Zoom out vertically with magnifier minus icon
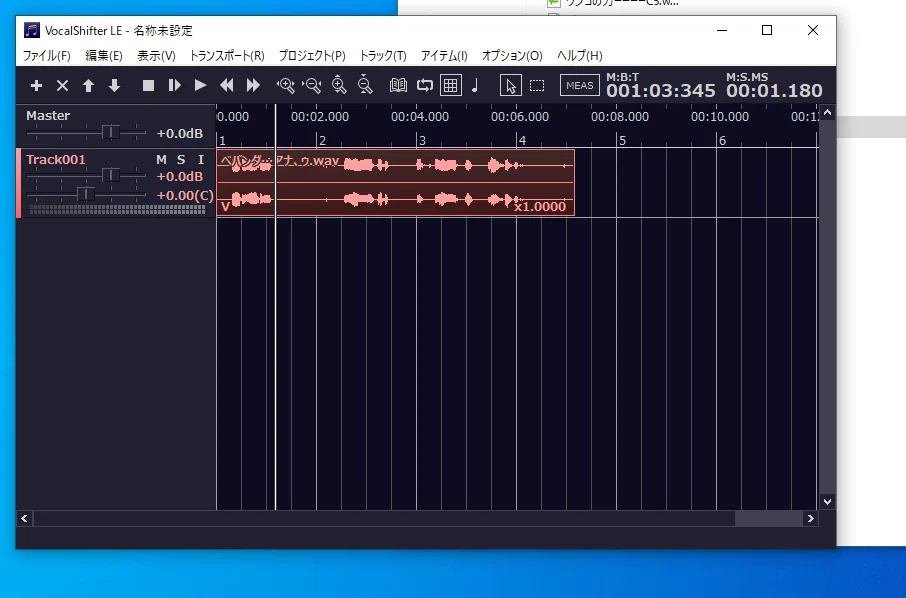The height and width of the screenshot is (598, 906). tap(365, 84)
